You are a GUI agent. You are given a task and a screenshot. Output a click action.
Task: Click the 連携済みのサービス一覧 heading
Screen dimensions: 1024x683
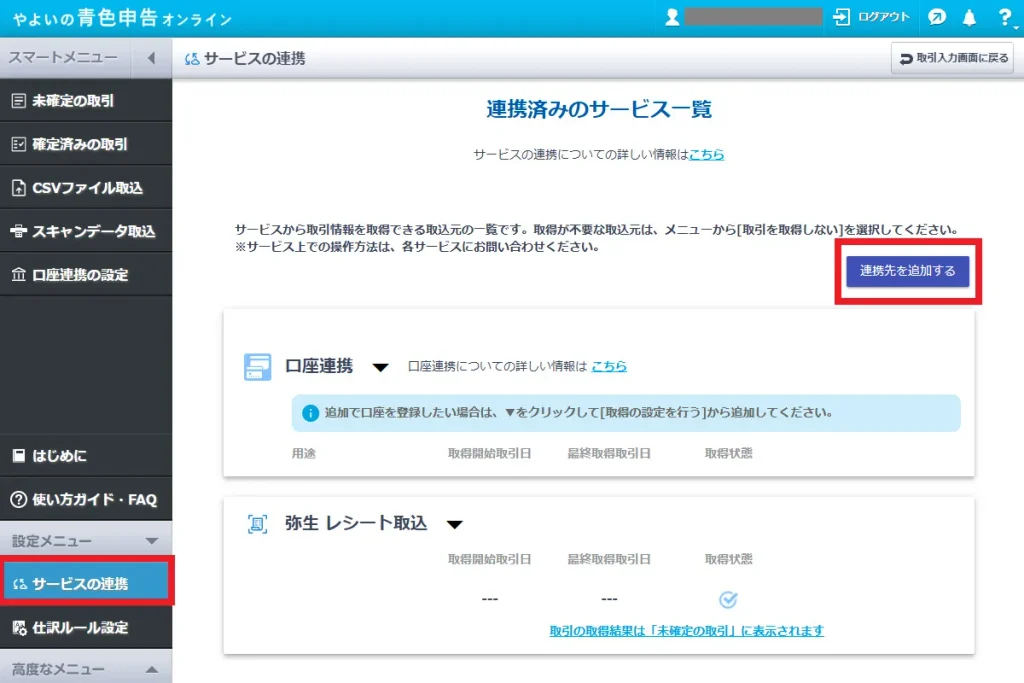click(599, 109)
